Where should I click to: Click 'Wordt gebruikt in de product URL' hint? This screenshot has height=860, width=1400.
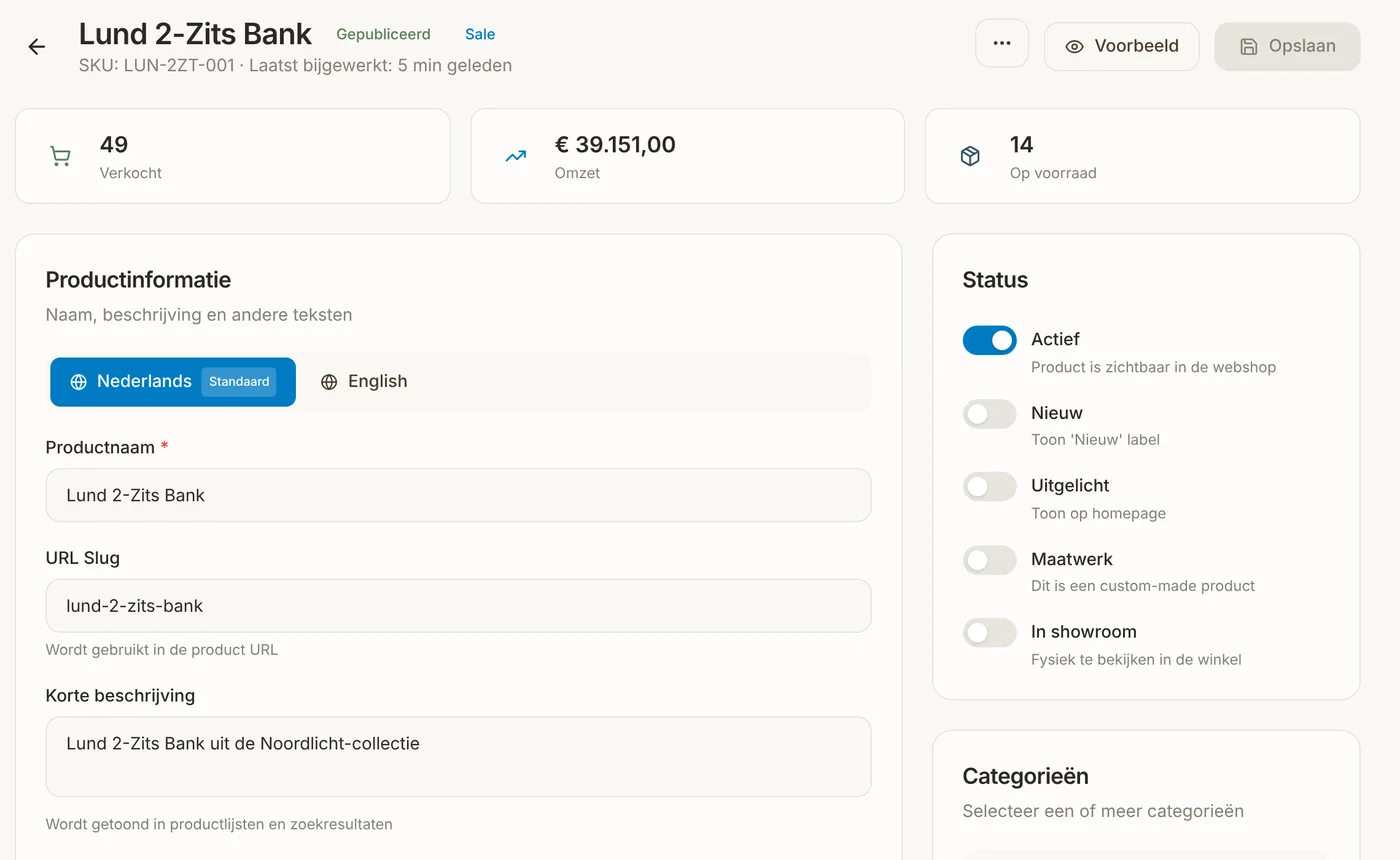pos(162,650)
